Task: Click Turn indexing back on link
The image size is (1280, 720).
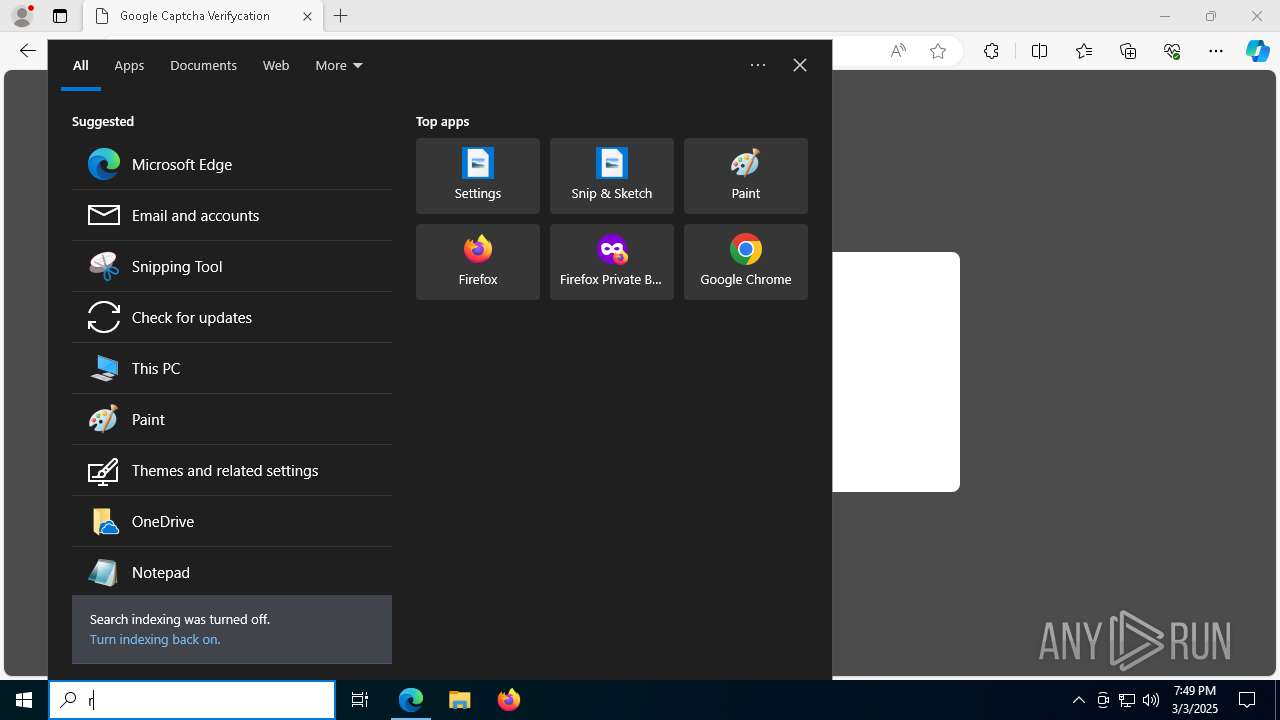Action: 155,639
